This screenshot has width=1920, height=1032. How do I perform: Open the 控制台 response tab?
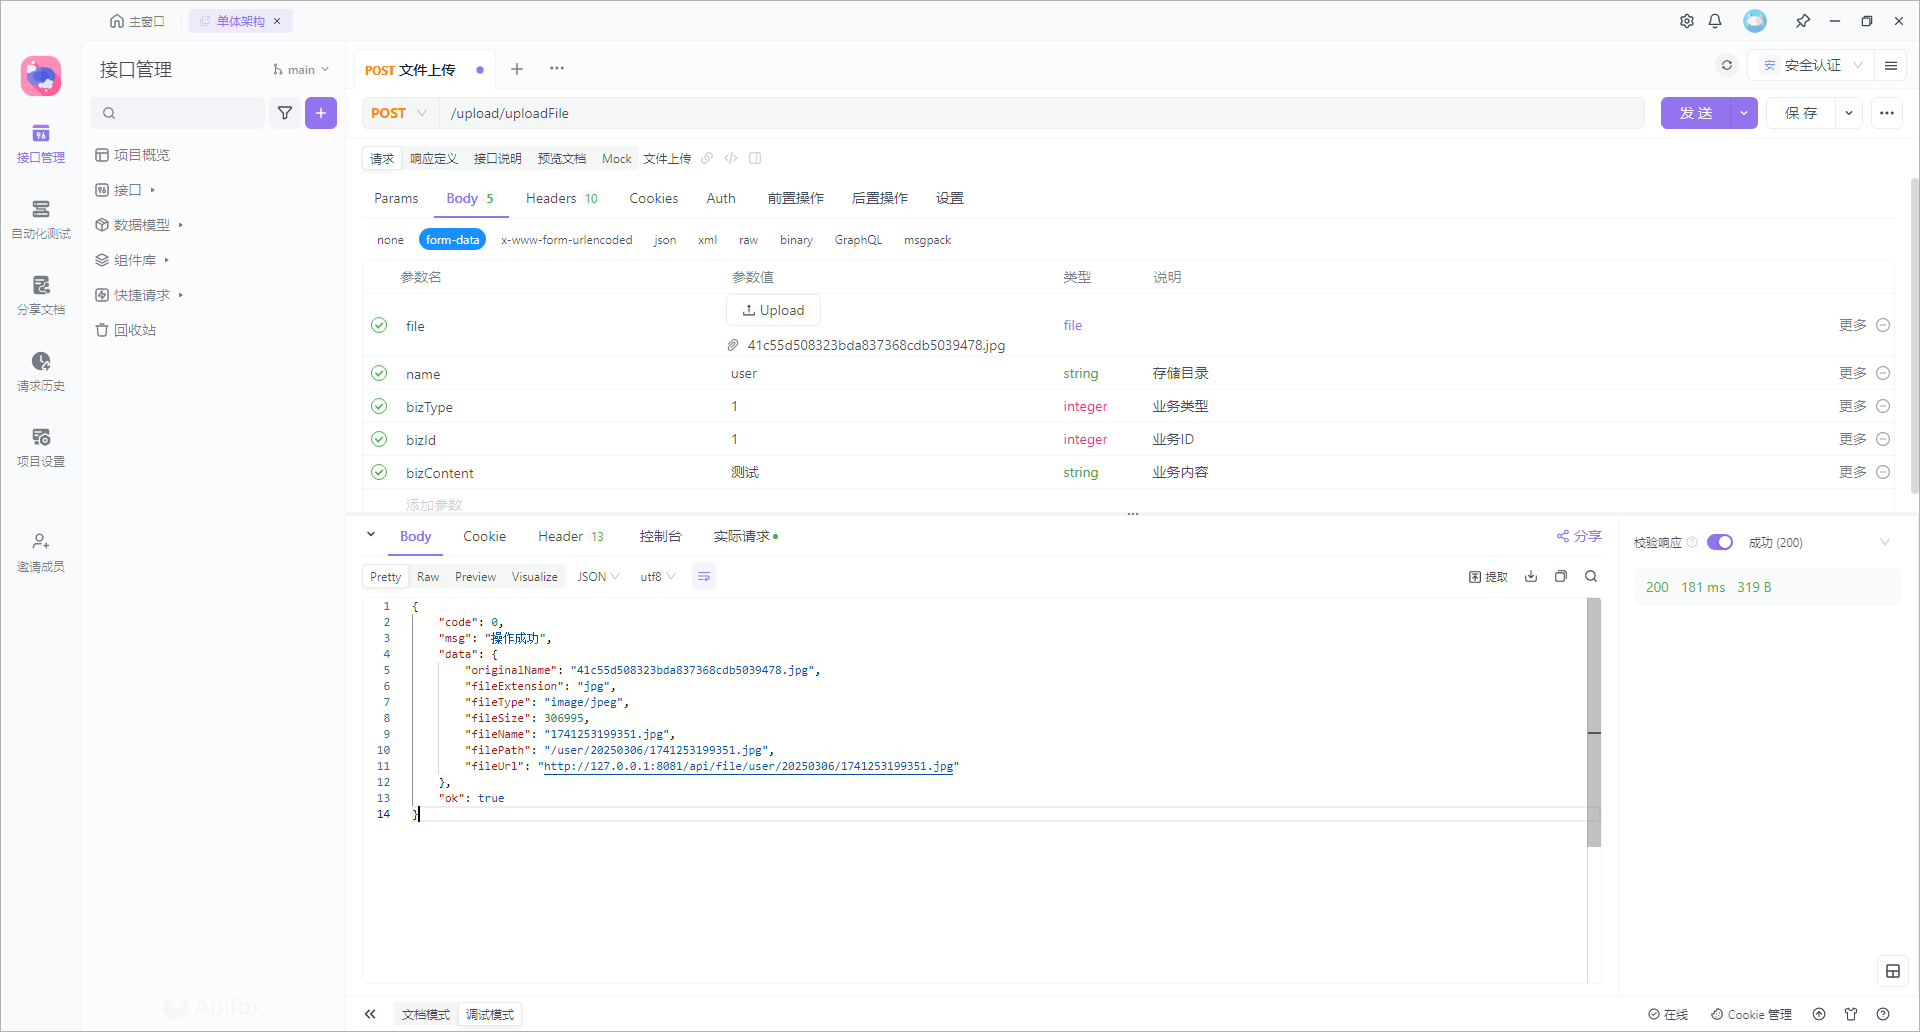point(660,536)
